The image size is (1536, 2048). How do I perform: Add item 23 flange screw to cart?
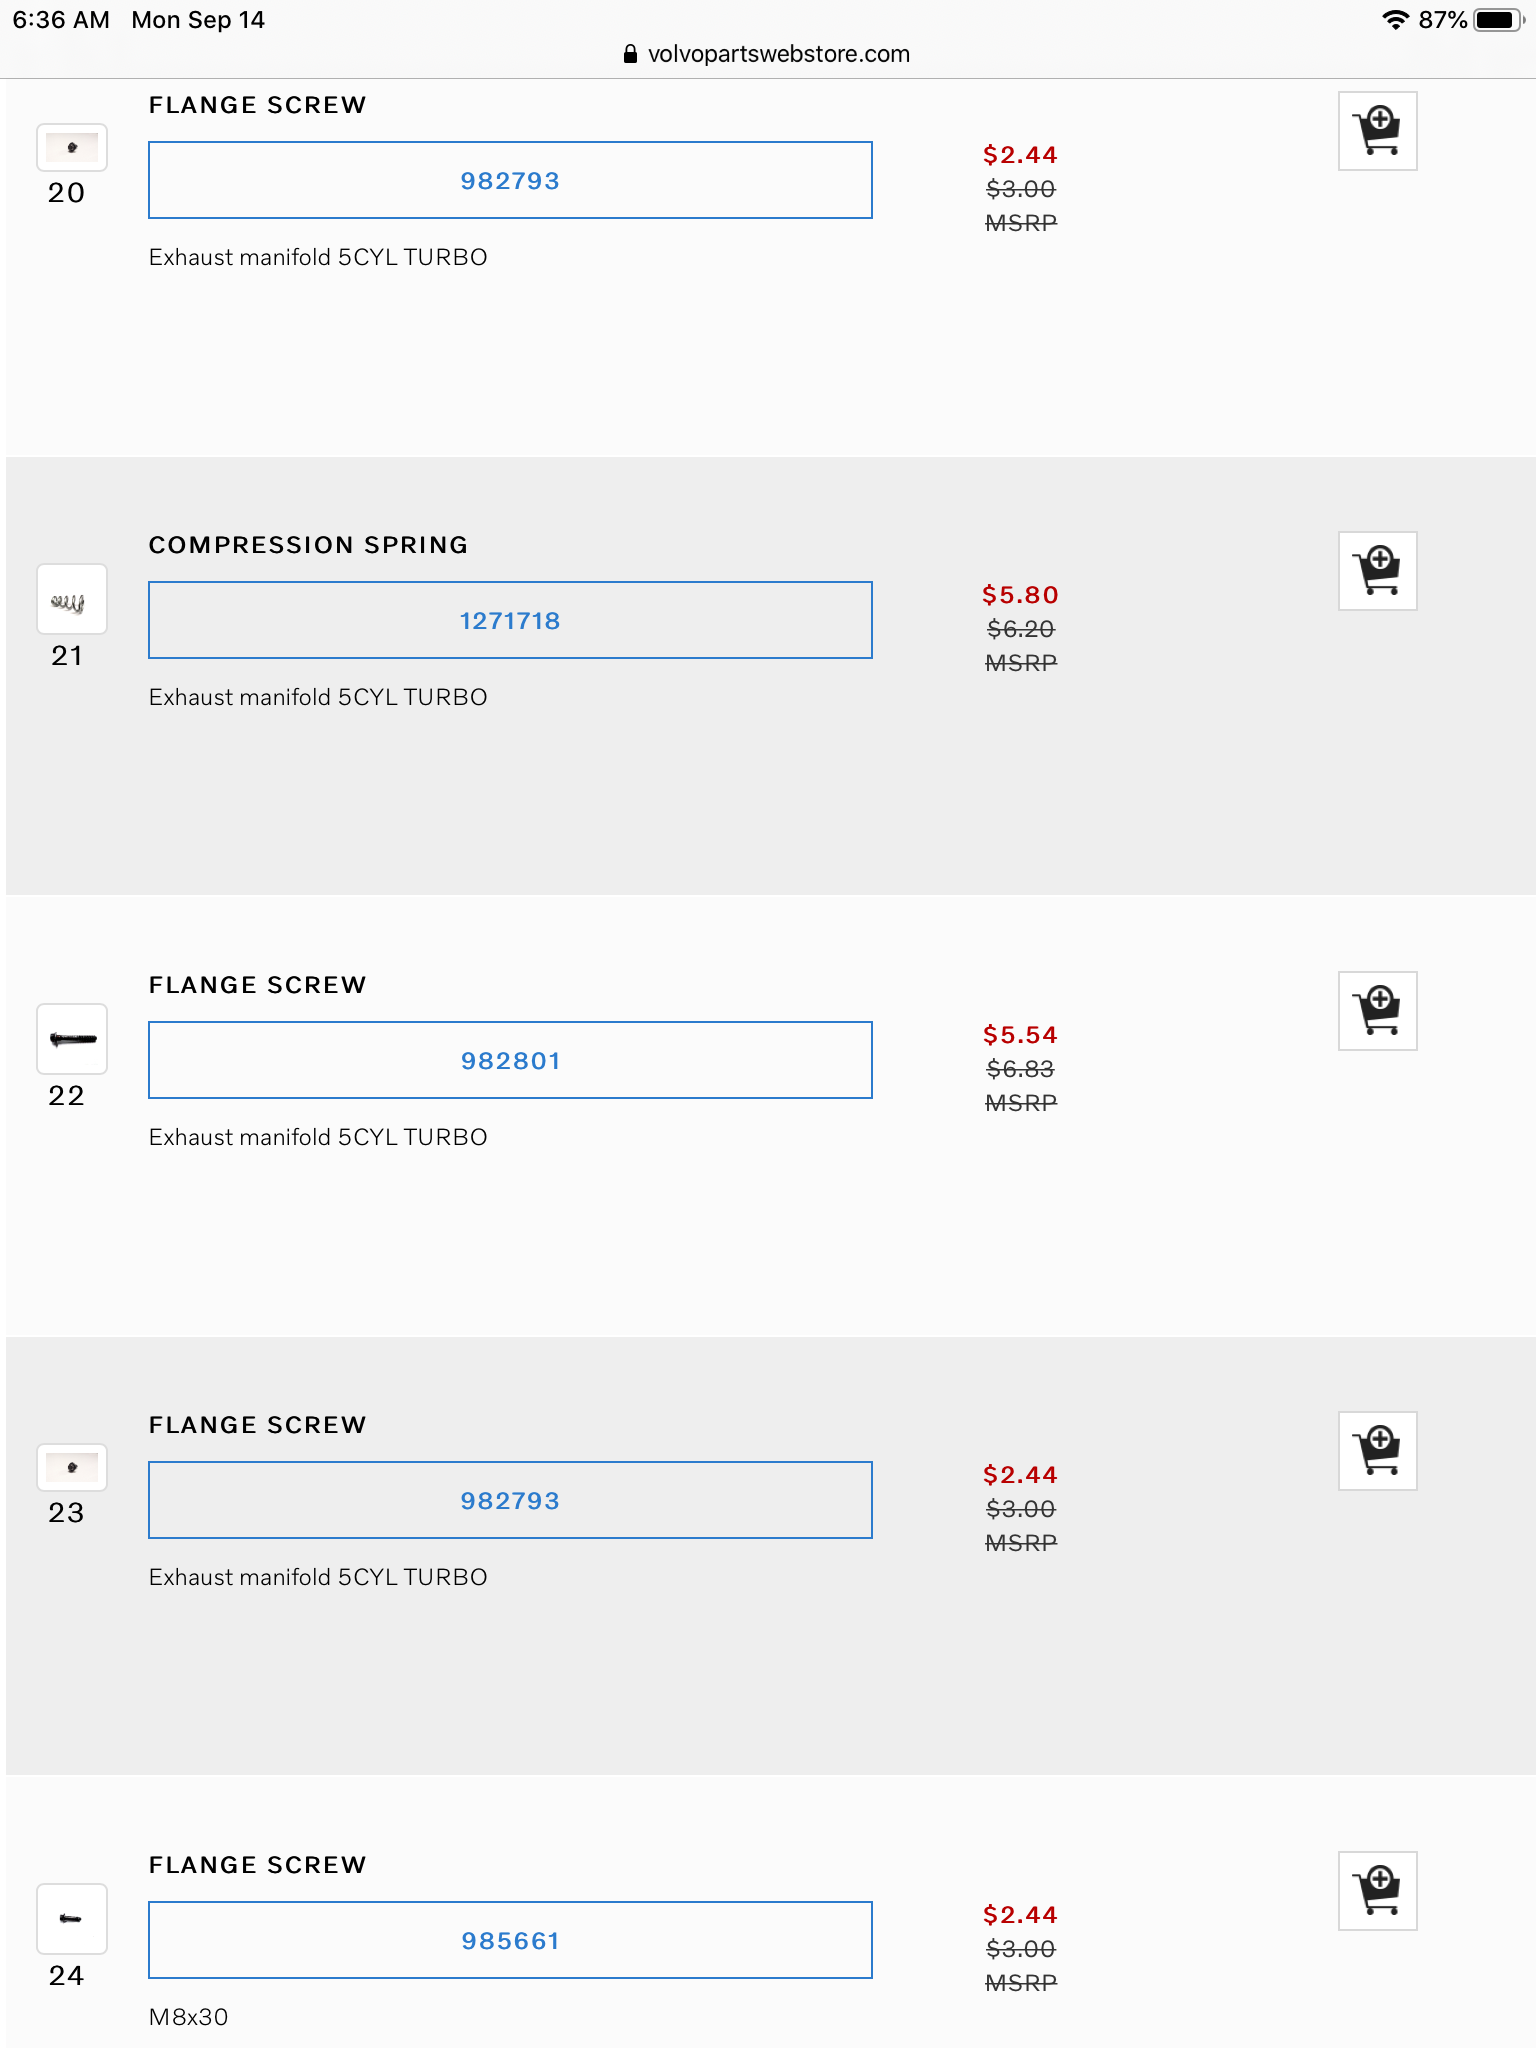click(x=1377, y=1451)
